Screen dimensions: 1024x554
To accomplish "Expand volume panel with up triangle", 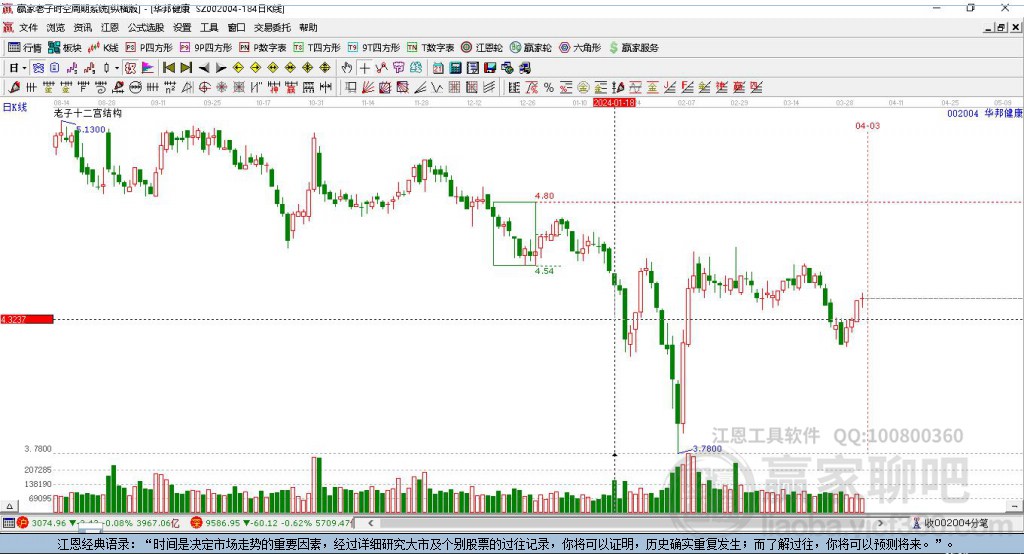I will (x=9, y=506).
